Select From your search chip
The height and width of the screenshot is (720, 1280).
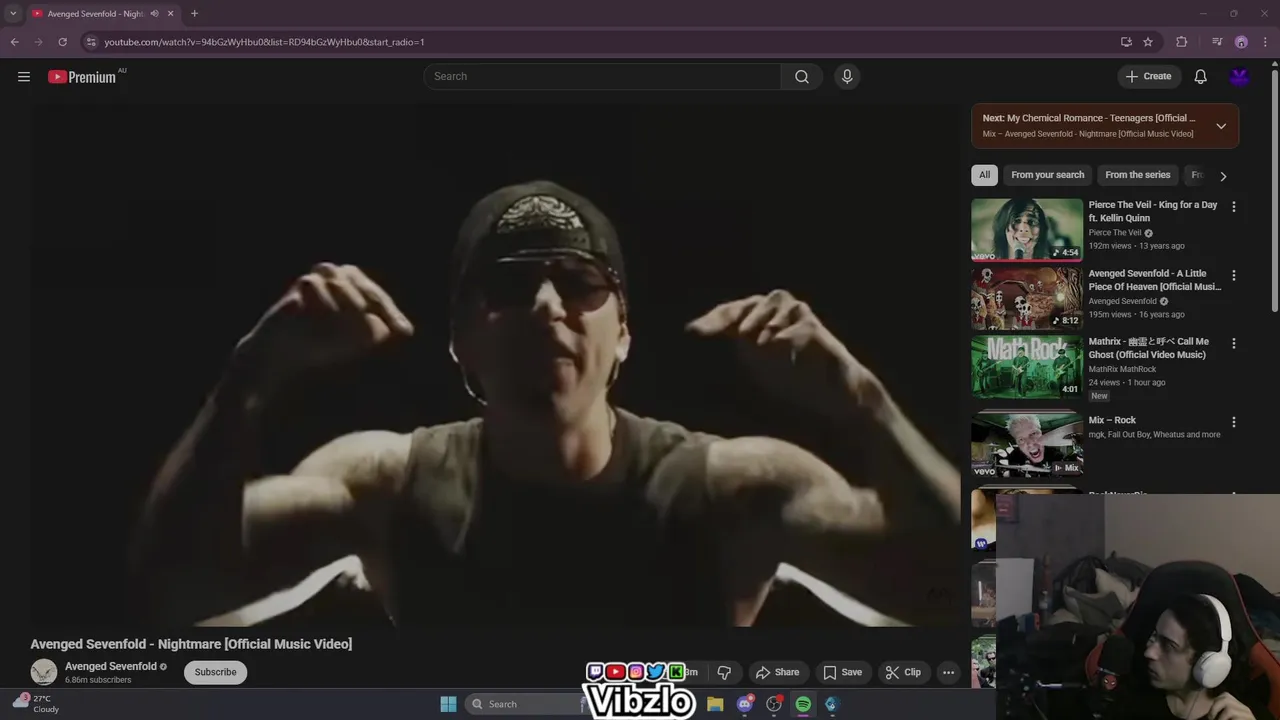click(x=1047, y=175)
